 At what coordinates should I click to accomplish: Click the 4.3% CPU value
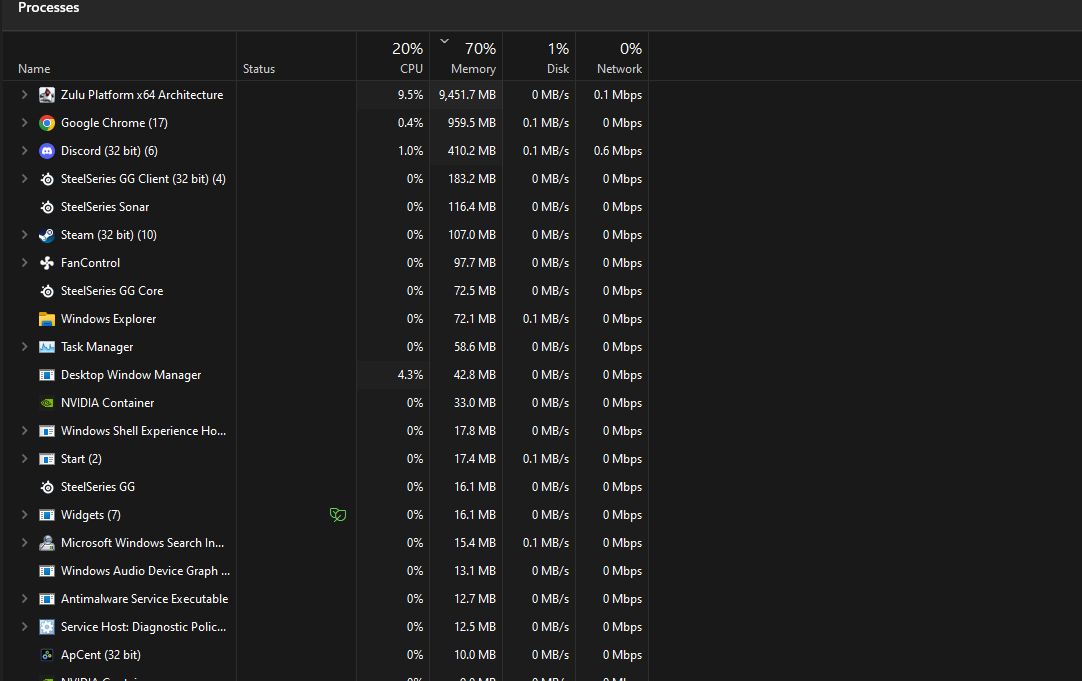click(x=411, y=375)
